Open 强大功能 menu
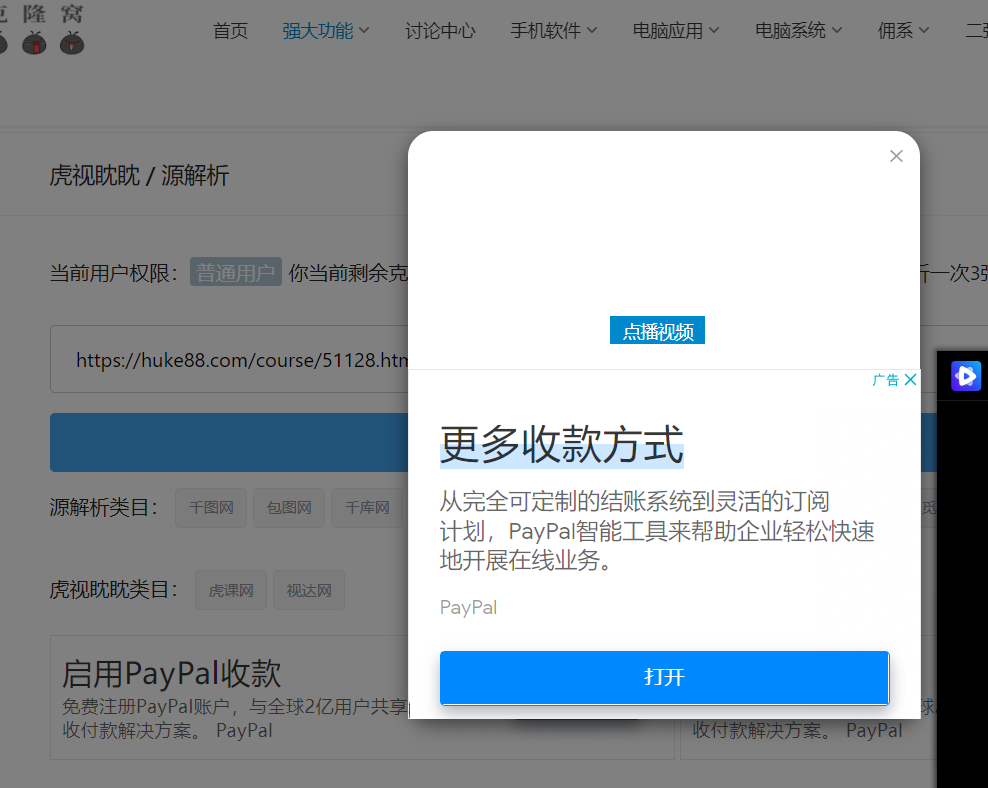The image size is (988, 788). tap(325, 30)
